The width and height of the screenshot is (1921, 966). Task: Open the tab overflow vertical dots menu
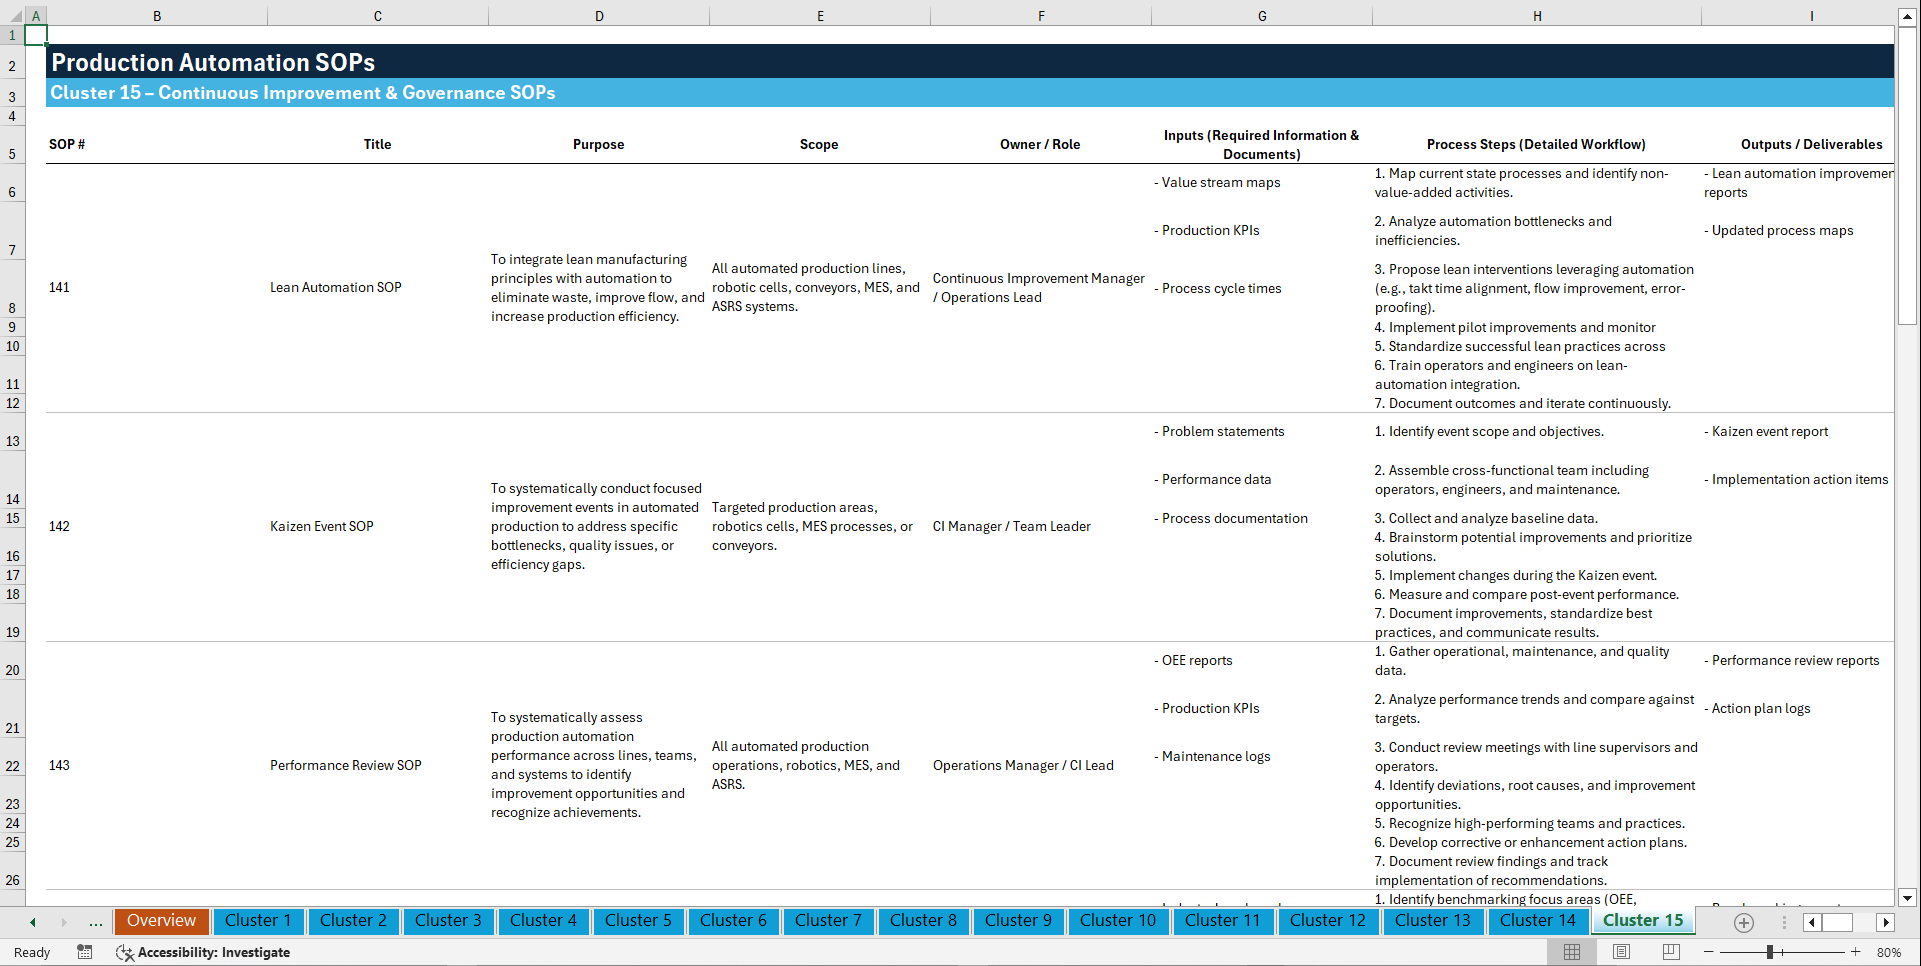tap(1784, 922)
